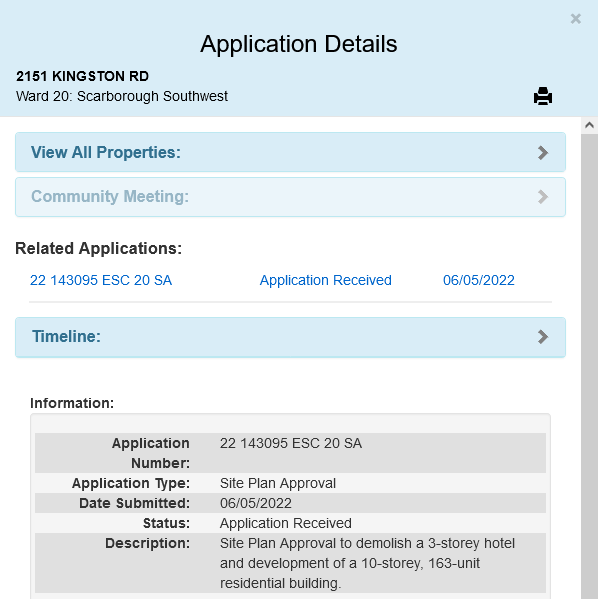598x599 pixels.
Task: Click the Application Number value in Information table
Action: pyautogui.click(x=291, y=444)
